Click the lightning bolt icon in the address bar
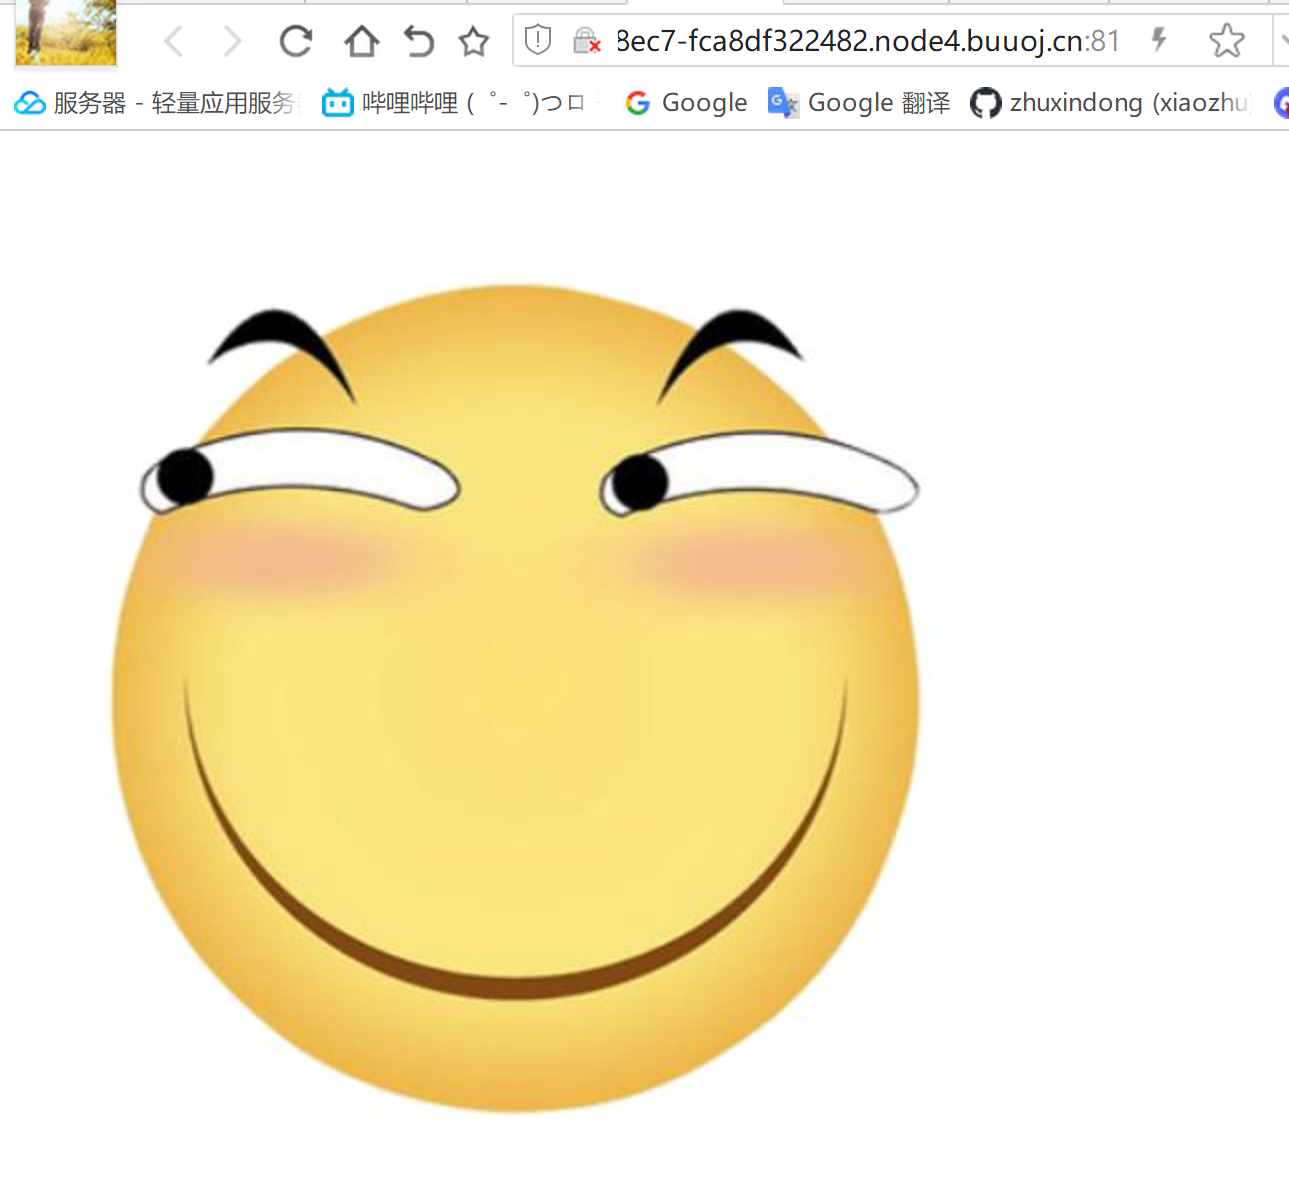 pos(1158,41)
